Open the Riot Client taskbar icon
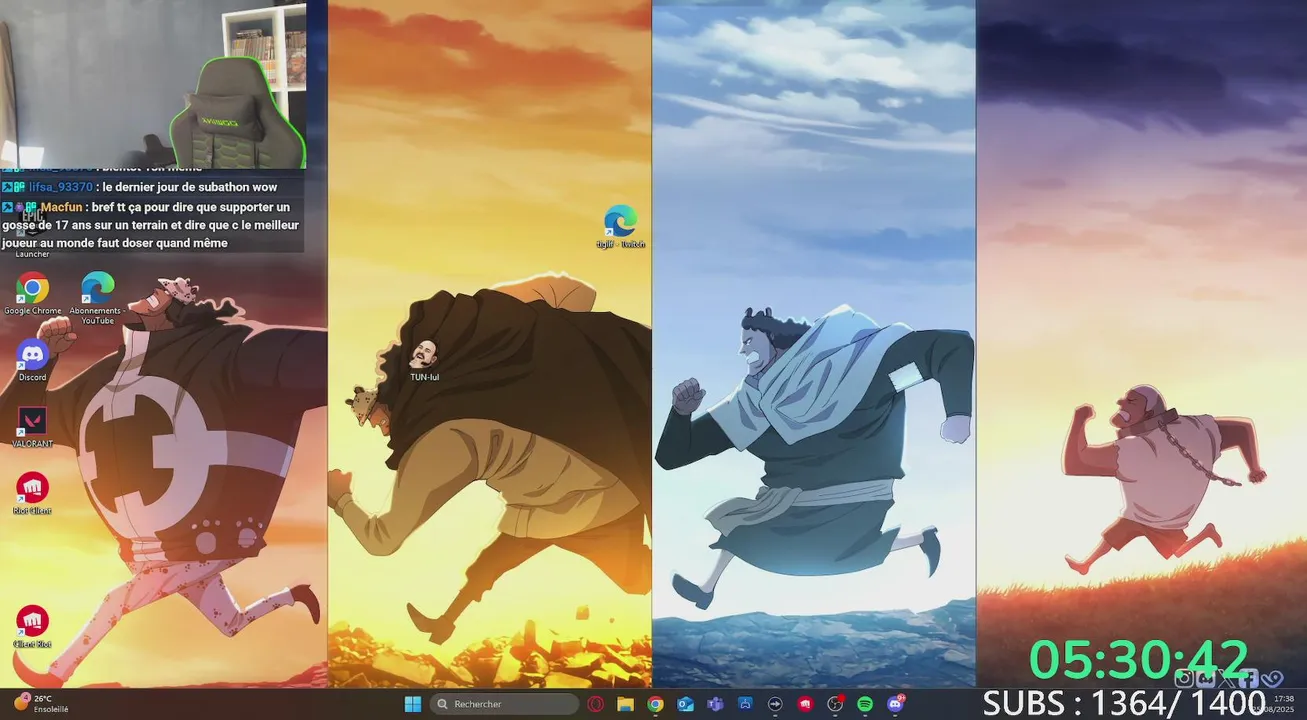 coord(805,704)
